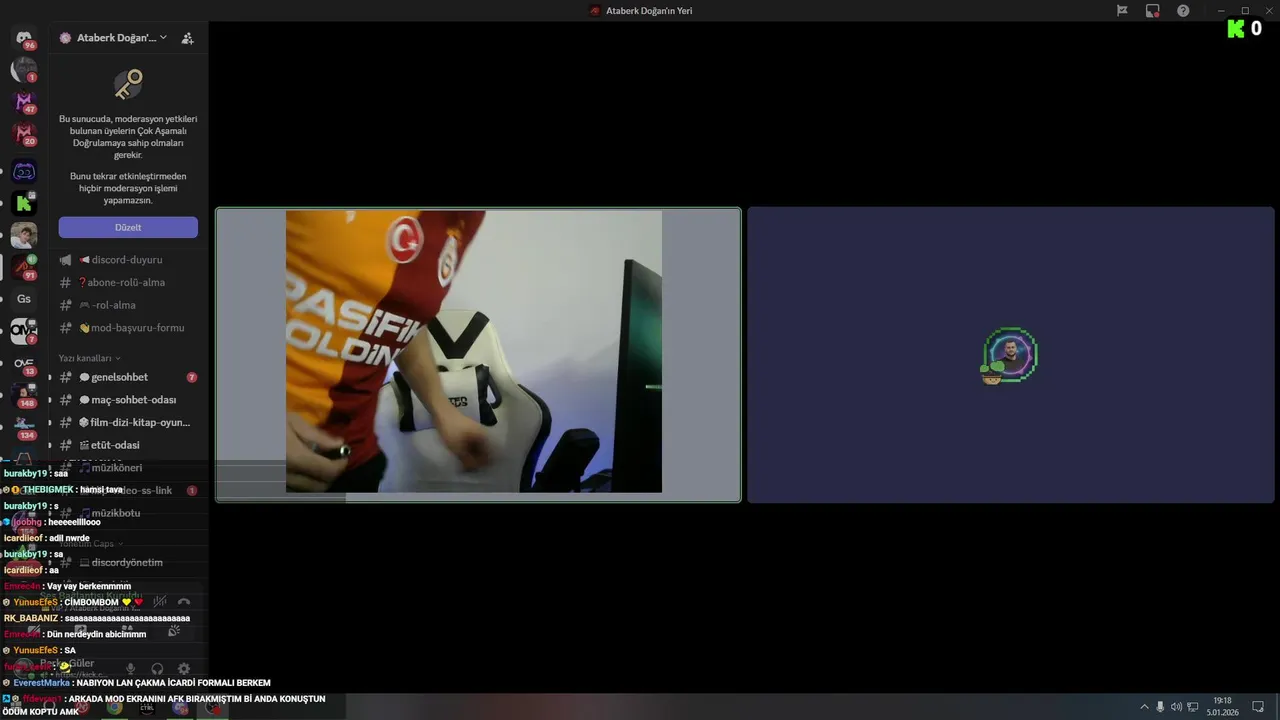Open the mod-başvuru-formu channel
The image size is (1280, 720).
[127, 328]
